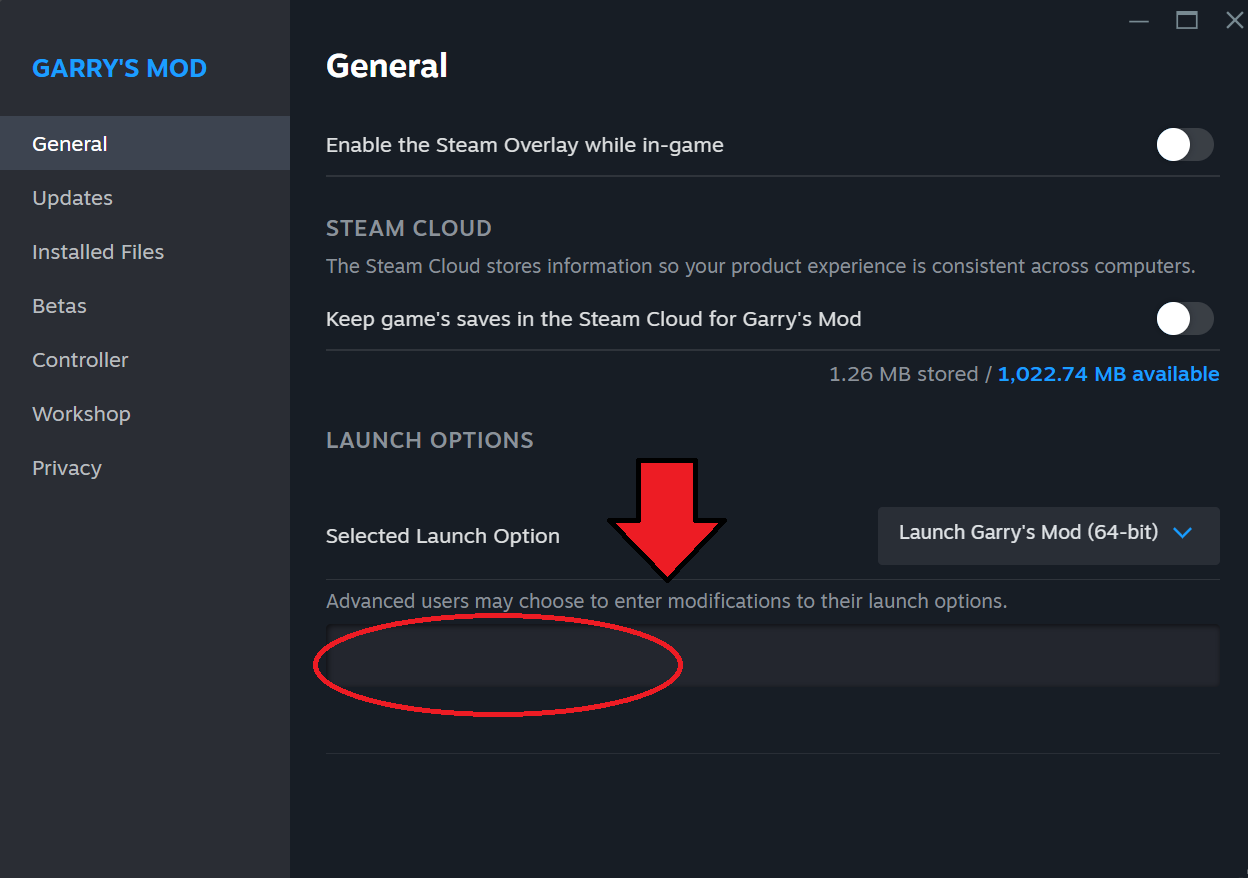Open the Privacy settings section
The height and width of the screenshot is (878, 1248).
[67, 468]
